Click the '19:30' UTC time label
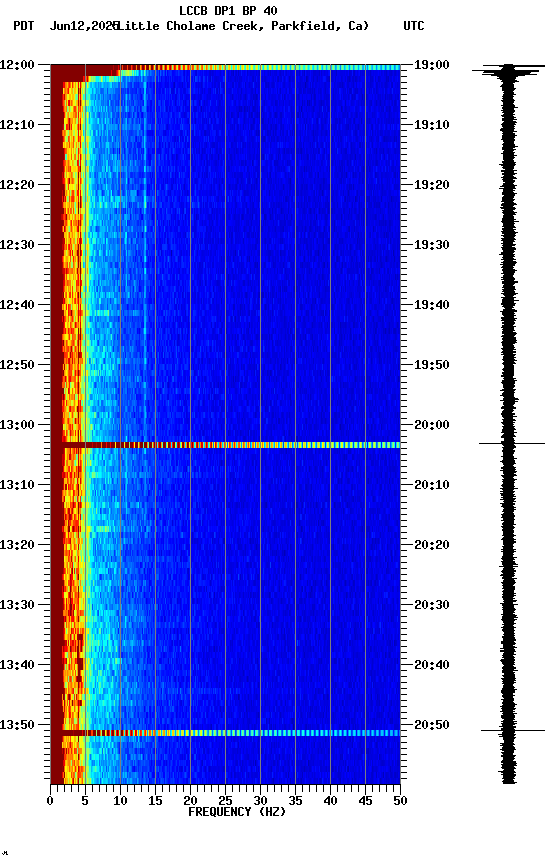This screenshot has height=864, width=552. [x=432, y=245]
